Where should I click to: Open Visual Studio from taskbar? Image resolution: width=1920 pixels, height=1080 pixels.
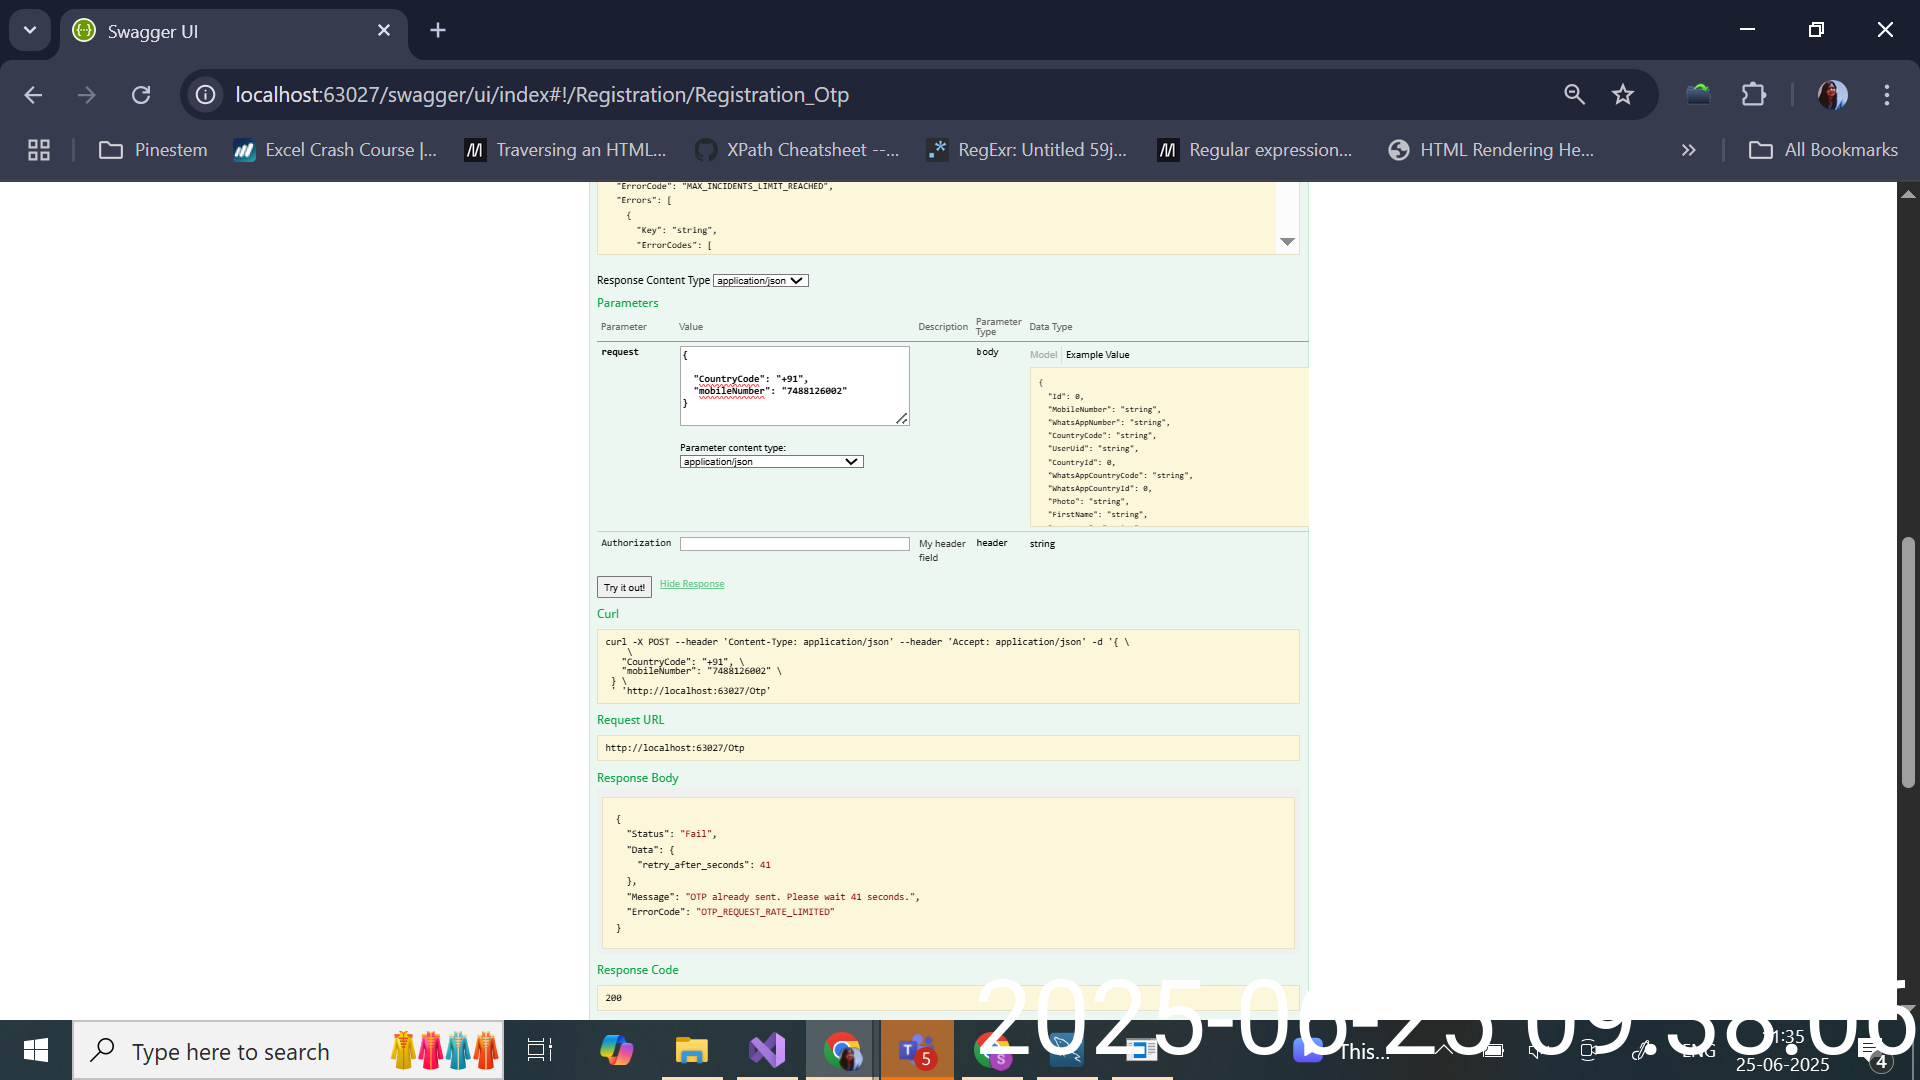point(767,1051)
